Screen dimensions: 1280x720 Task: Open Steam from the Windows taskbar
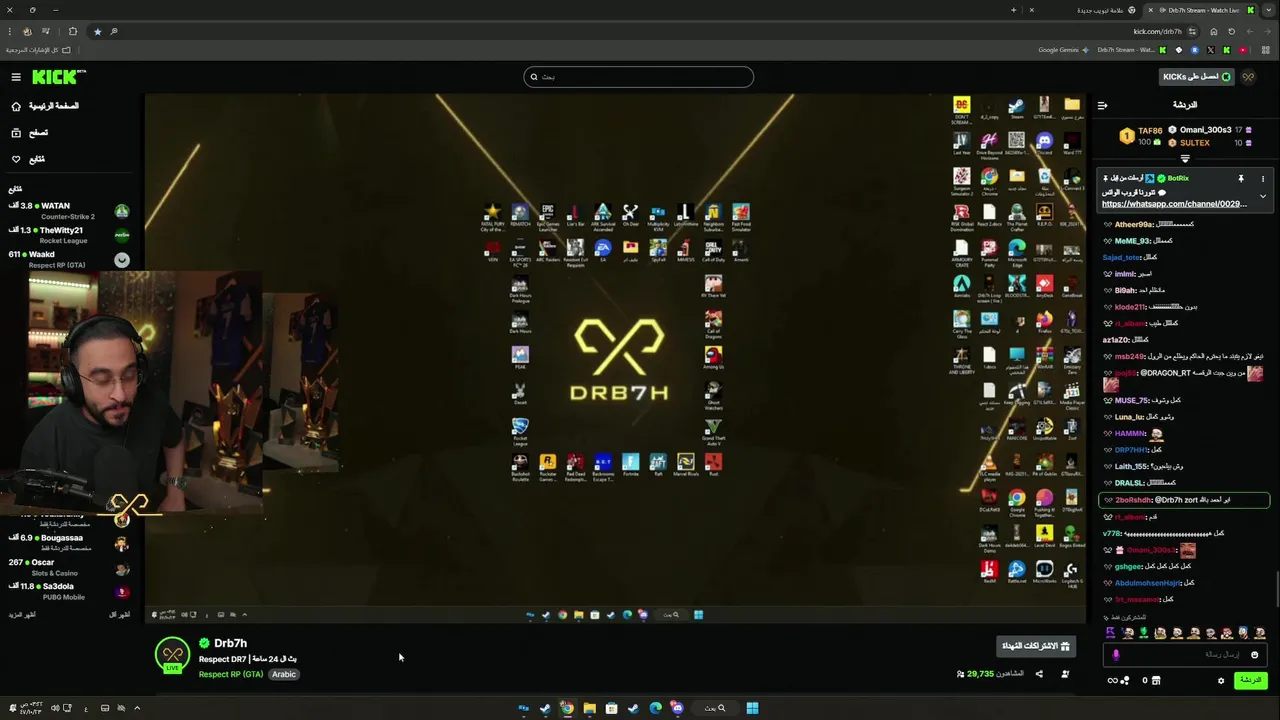(545, 708)
